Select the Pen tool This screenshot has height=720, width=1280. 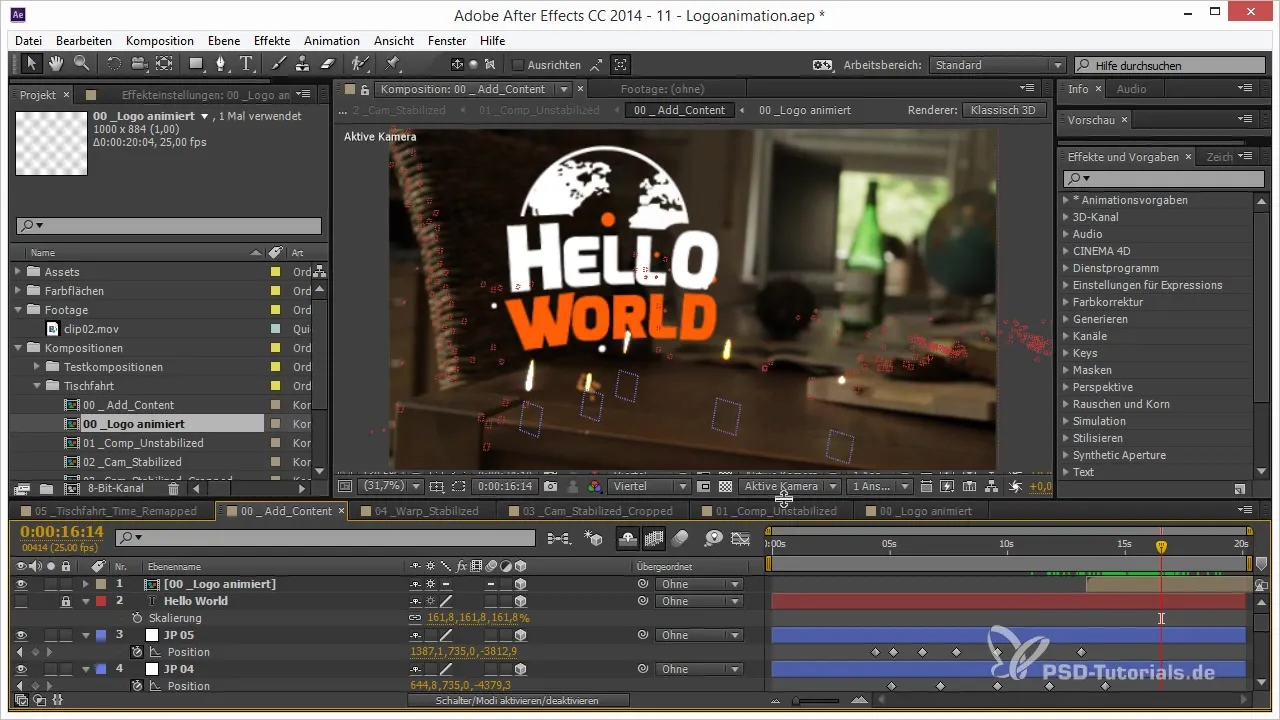pos(222,64)
